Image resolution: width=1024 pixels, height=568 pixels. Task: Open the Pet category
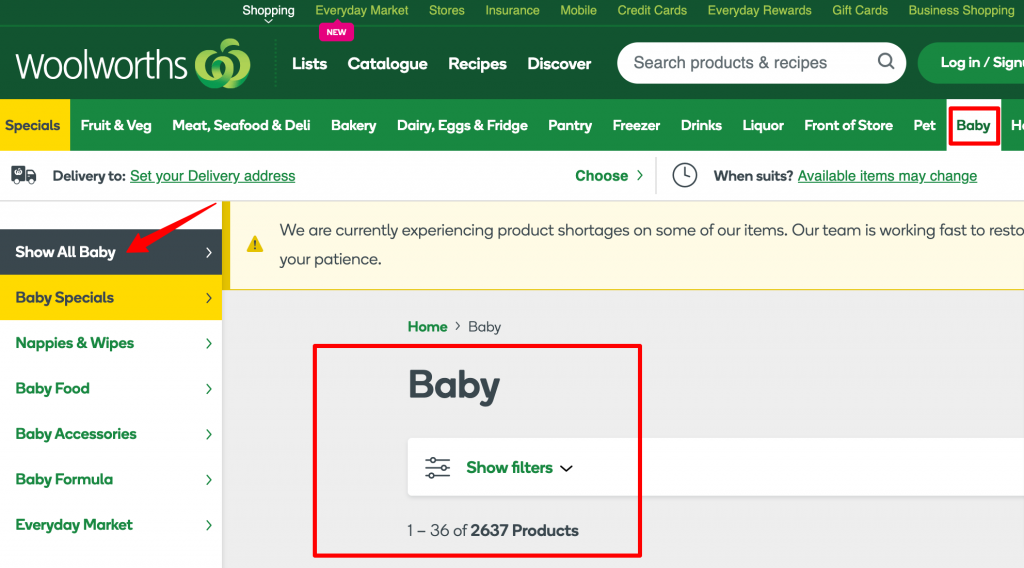click(x=924, y=125)
